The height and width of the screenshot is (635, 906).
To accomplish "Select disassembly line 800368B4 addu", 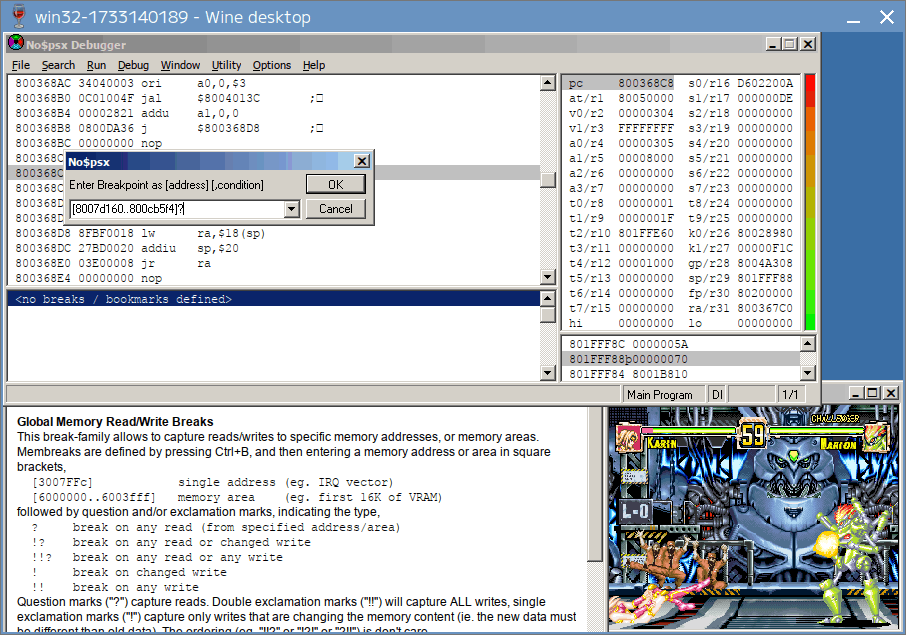I will pyautogui.click(x=274, y=113).
